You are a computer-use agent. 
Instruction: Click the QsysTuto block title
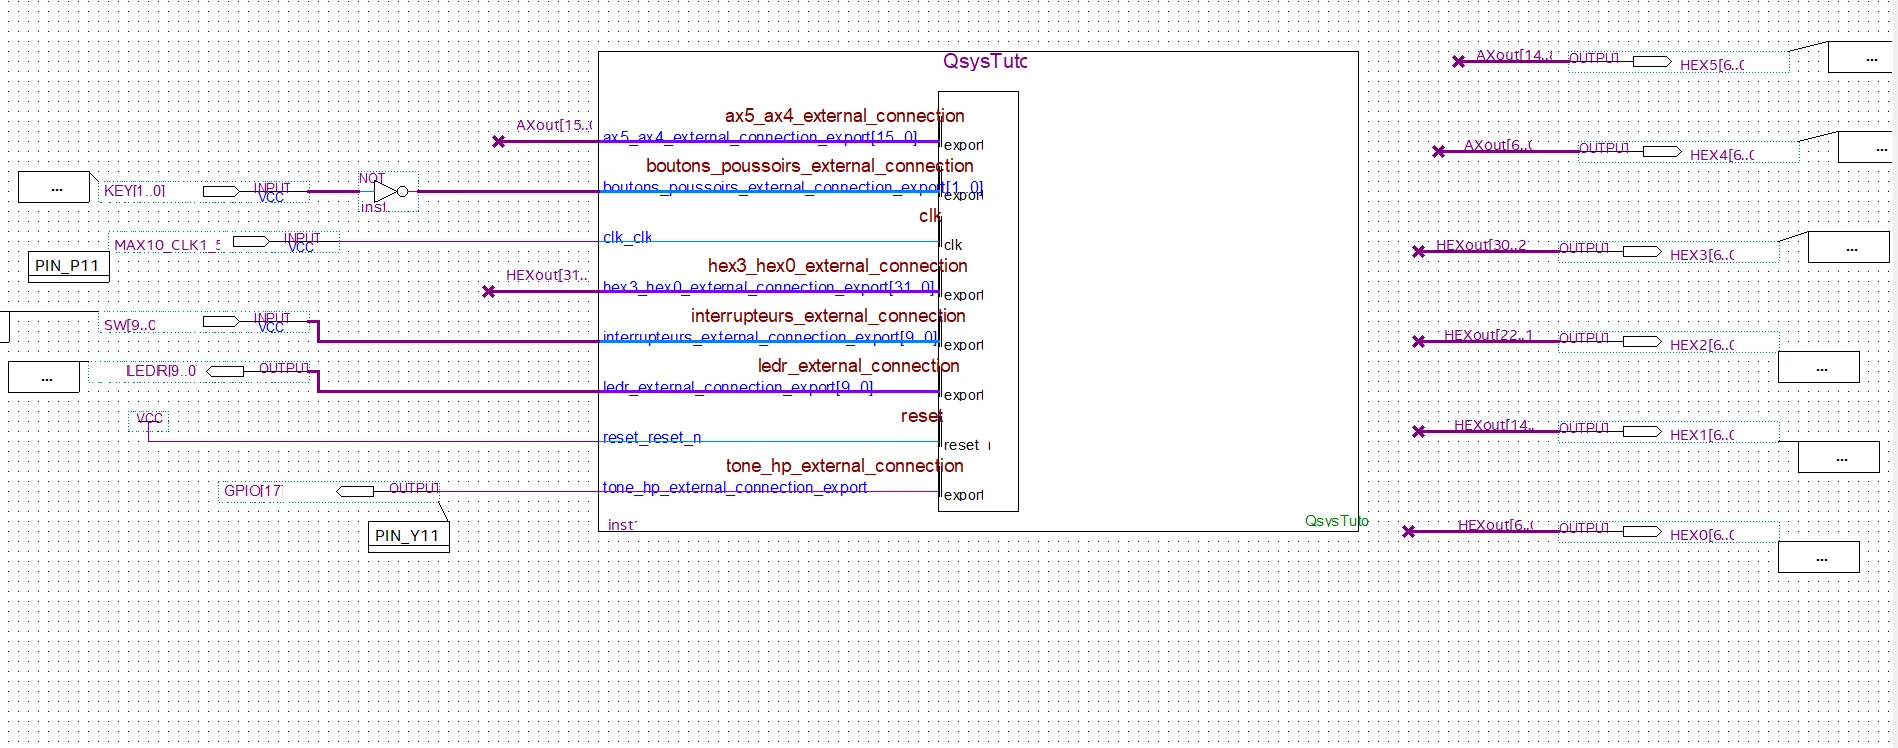[x=985, y=61]
